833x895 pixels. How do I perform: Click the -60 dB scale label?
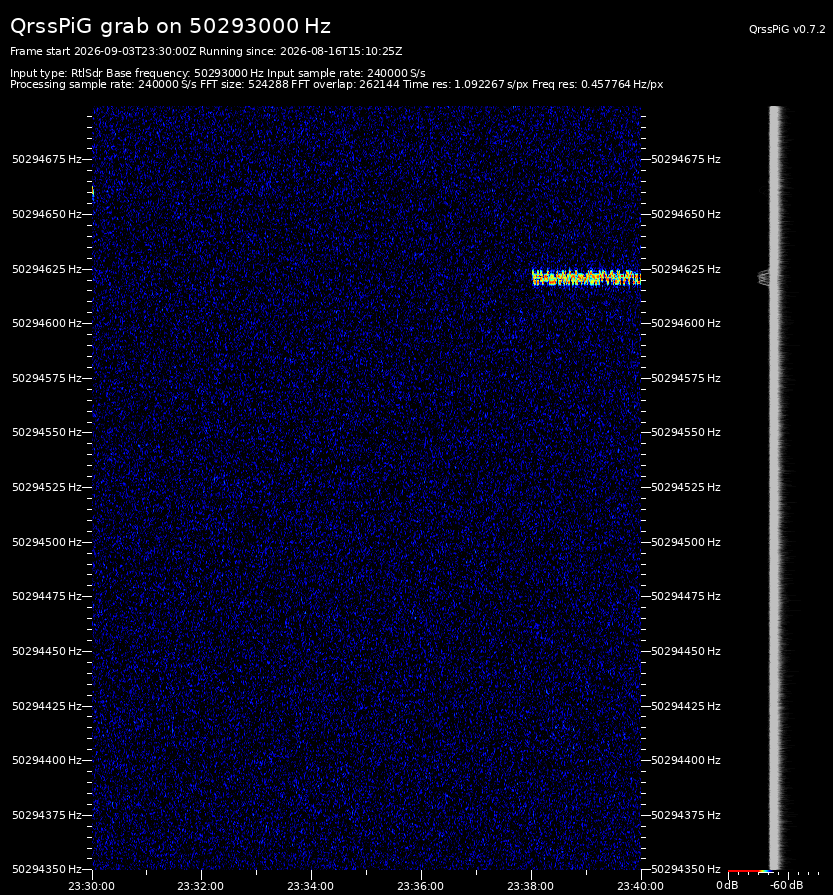tap(787, 885)
